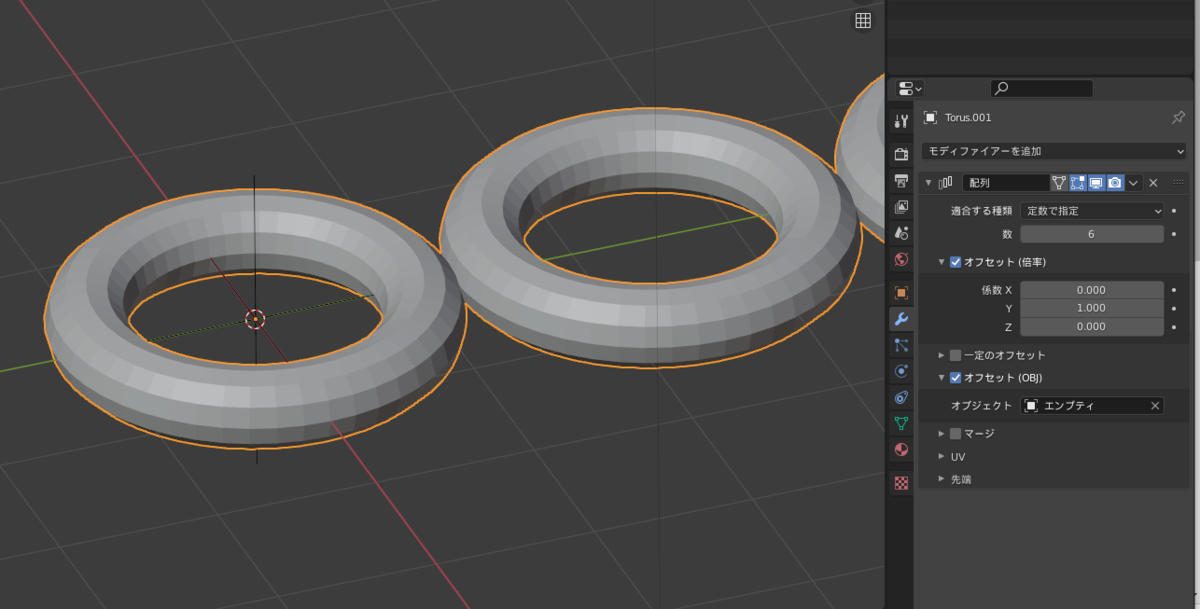This screenshot has height=609, width=1200.
Task: Click the 配列 modifier name field
Action: (x=1006, y=183)
